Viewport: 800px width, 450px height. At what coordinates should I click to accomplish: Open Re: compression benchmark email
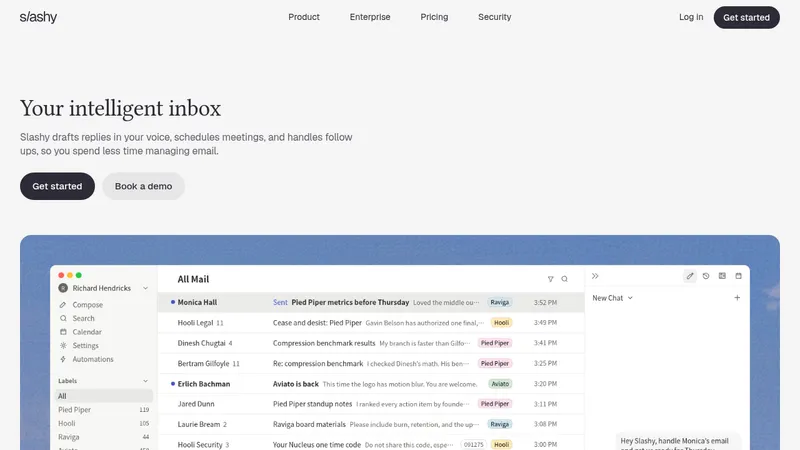371,363
